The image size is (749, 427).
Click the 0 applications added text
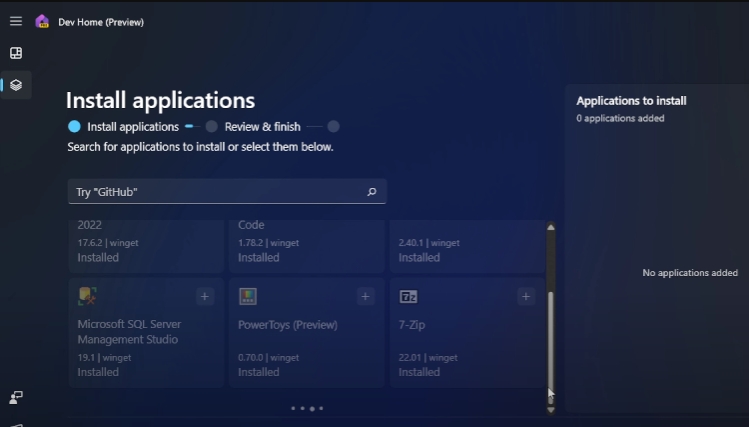(620, 118)
